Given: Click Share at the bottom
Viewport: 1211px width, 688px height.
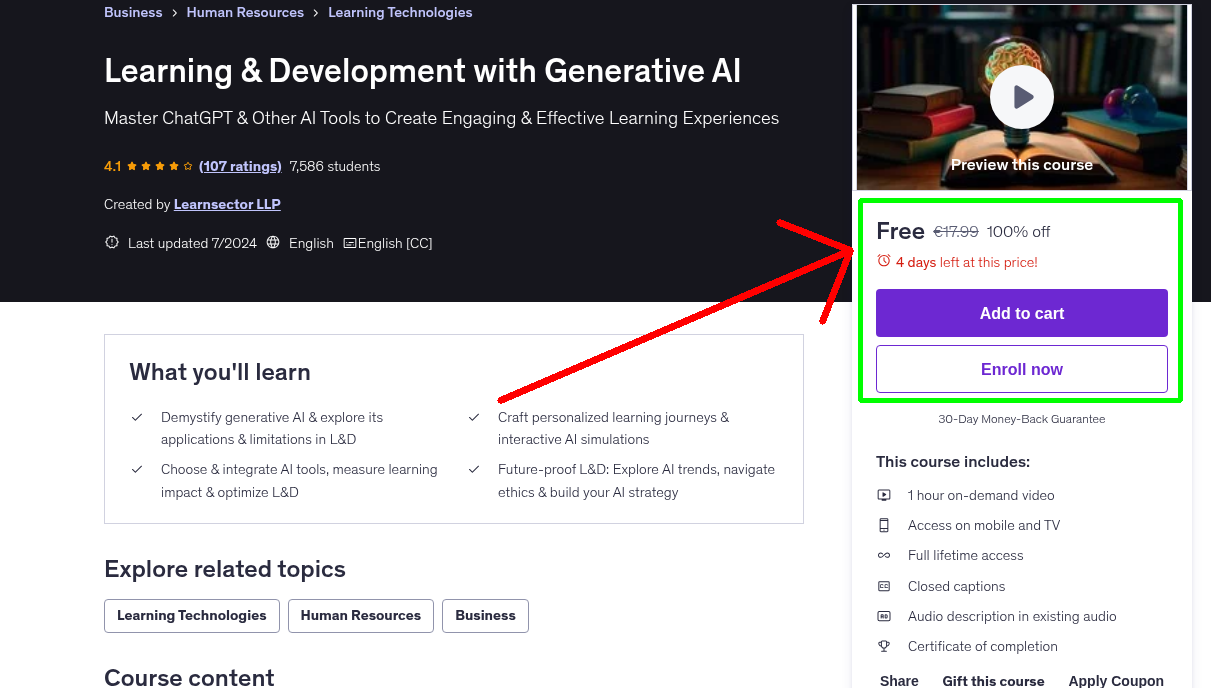Looking at the screenshot, I should 898,679.
